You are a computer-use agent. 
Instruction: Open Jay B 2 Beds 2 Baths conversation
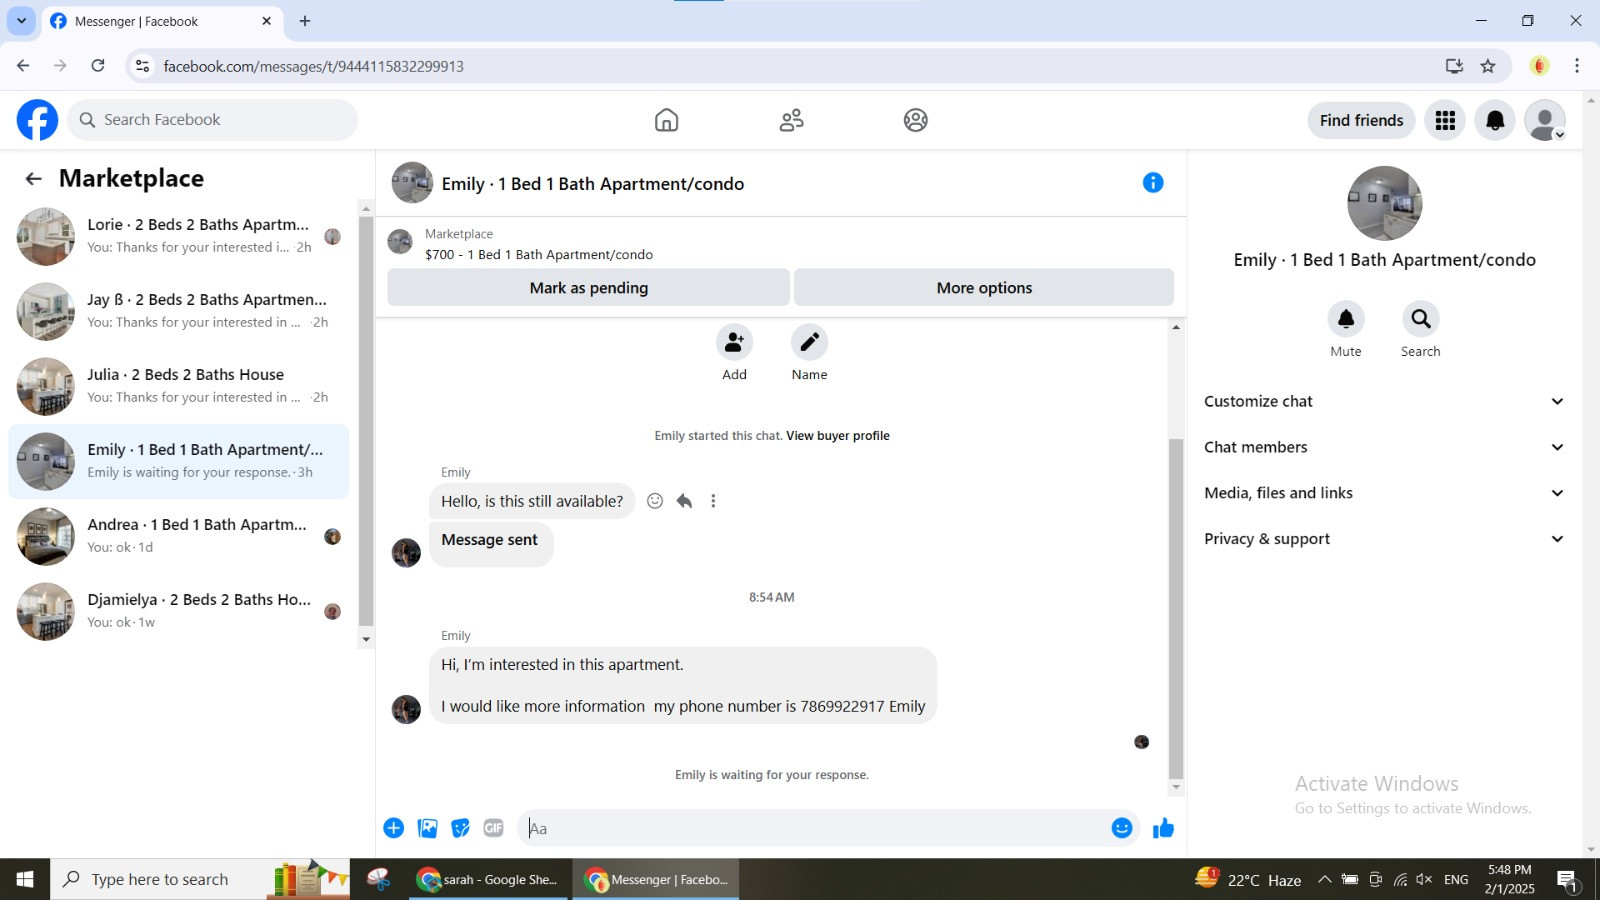[179, 311]
